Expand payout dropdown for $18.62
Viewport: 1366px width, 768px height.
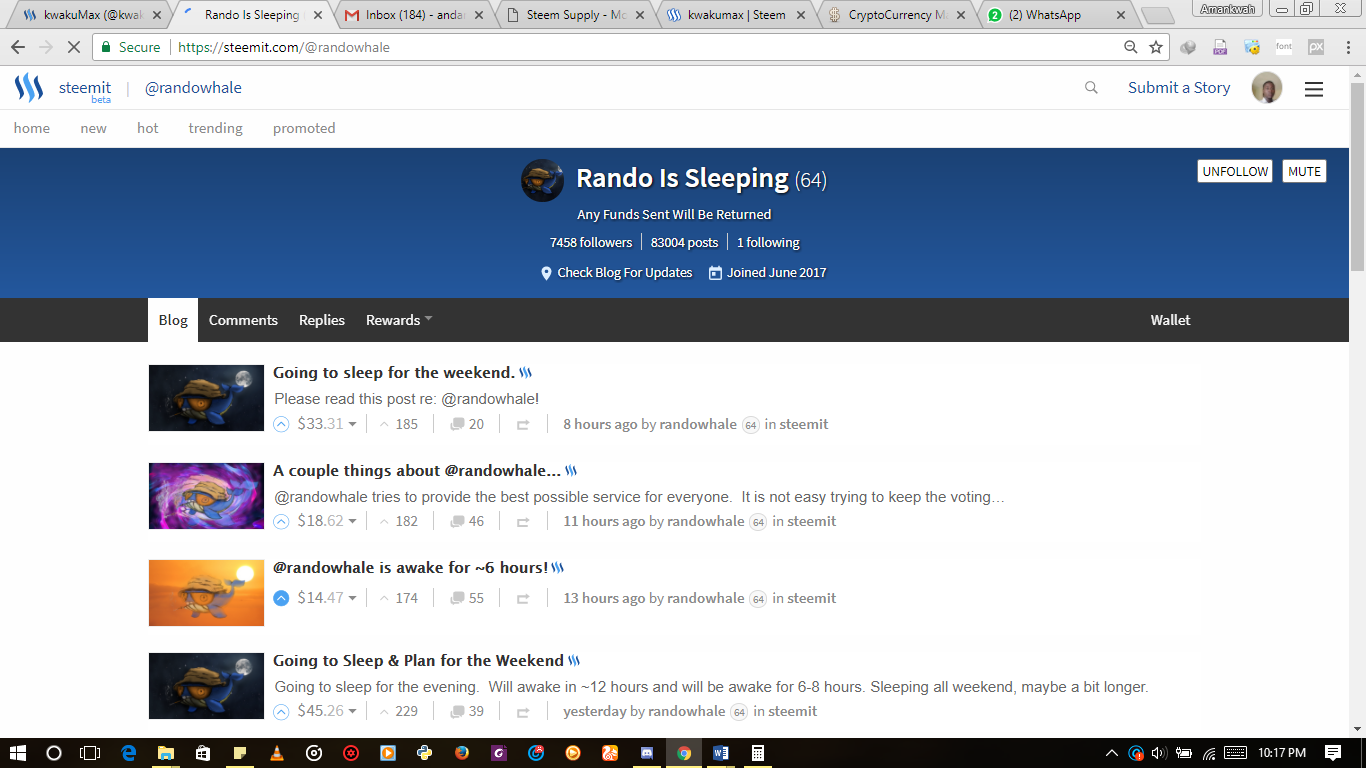click(x=352, y=521)
